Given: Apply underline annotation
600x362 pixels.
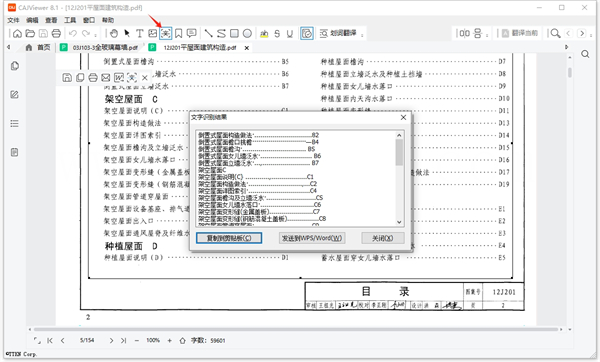Looking at the screenshot, I should [x=290, y=34].
